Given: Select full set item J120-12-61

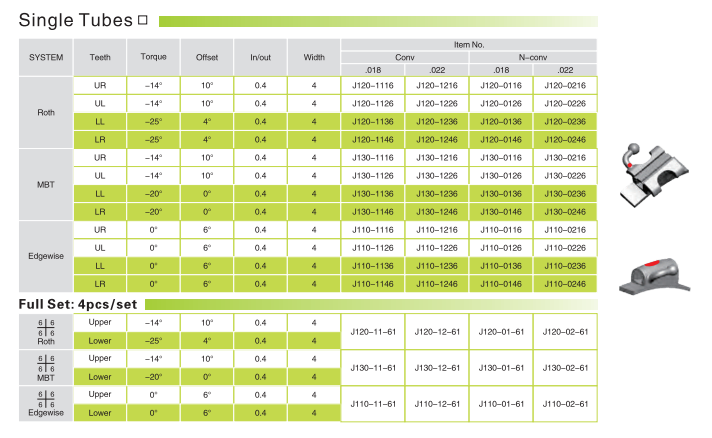Looking at the screenshot, I should click(437, 332).
